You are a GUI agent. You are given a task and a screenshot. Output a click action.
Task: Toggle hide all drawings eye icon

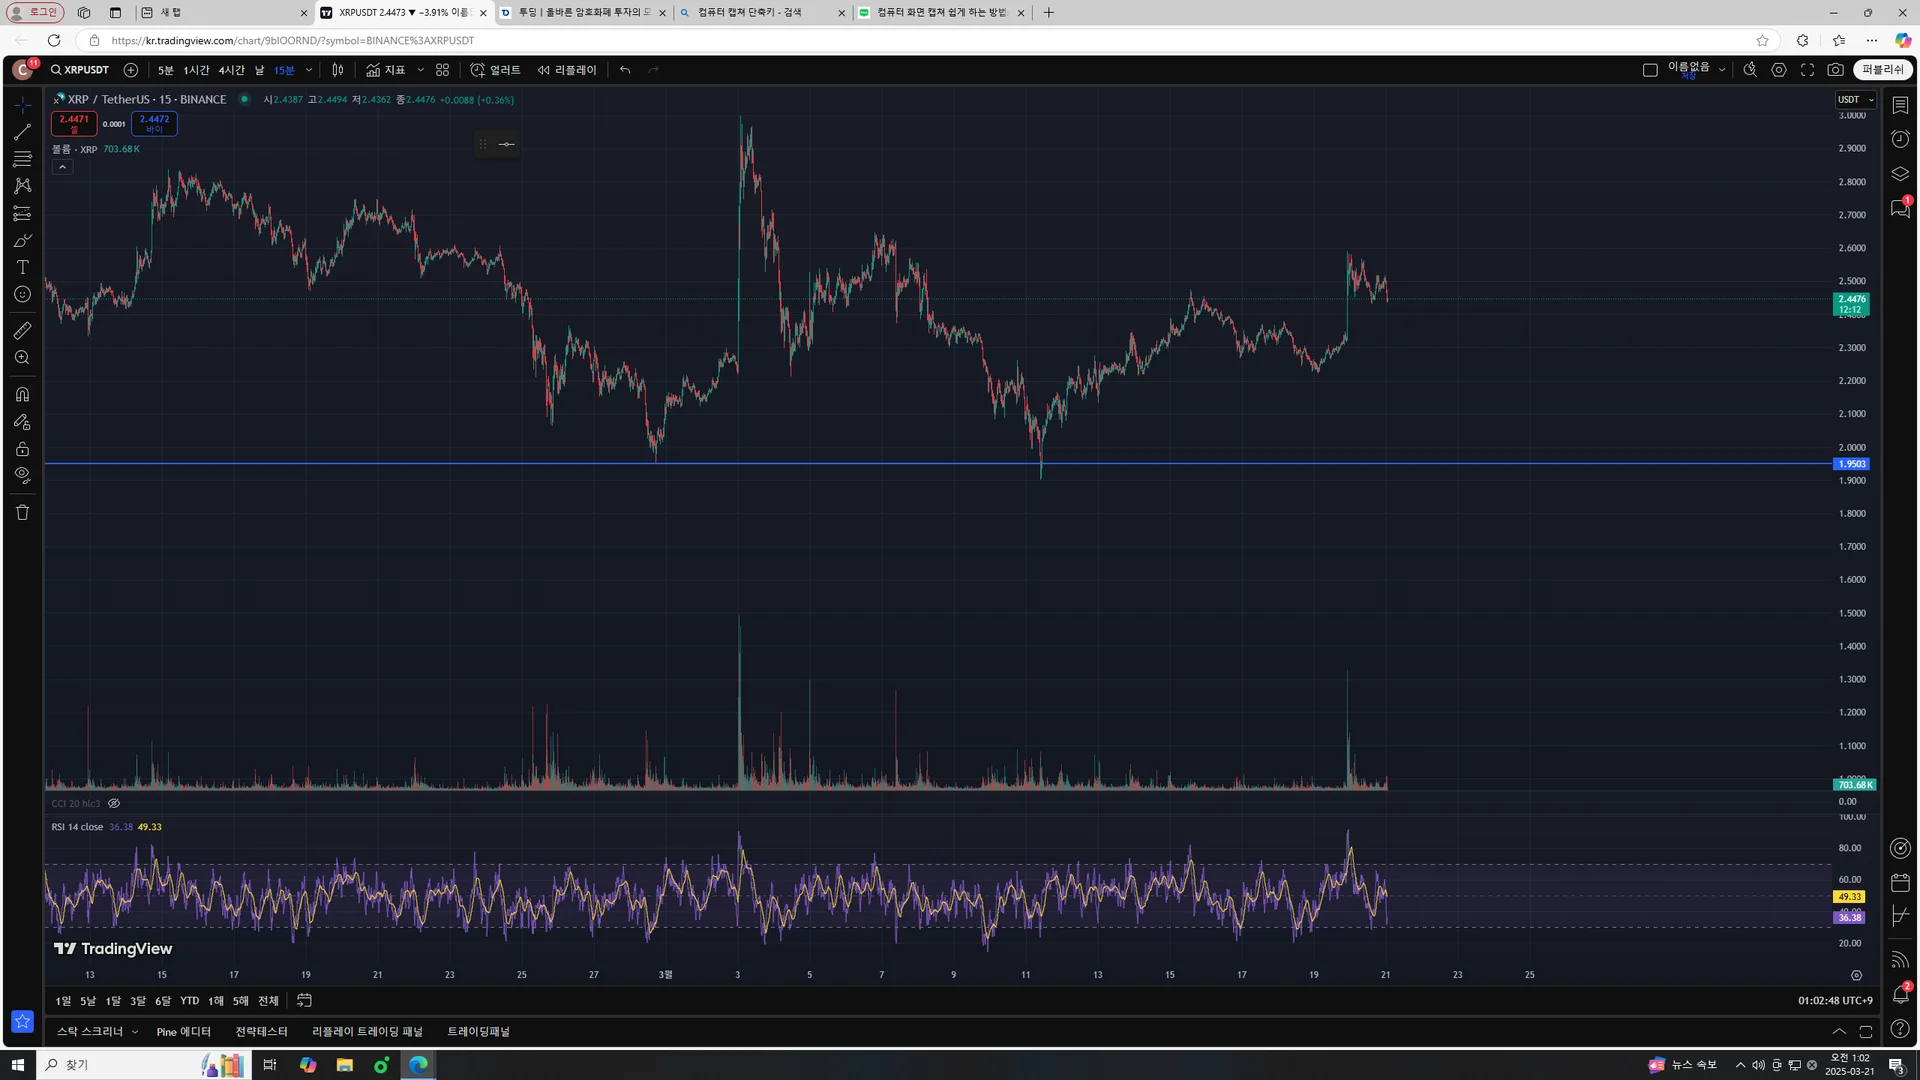[x=22, y=476]
